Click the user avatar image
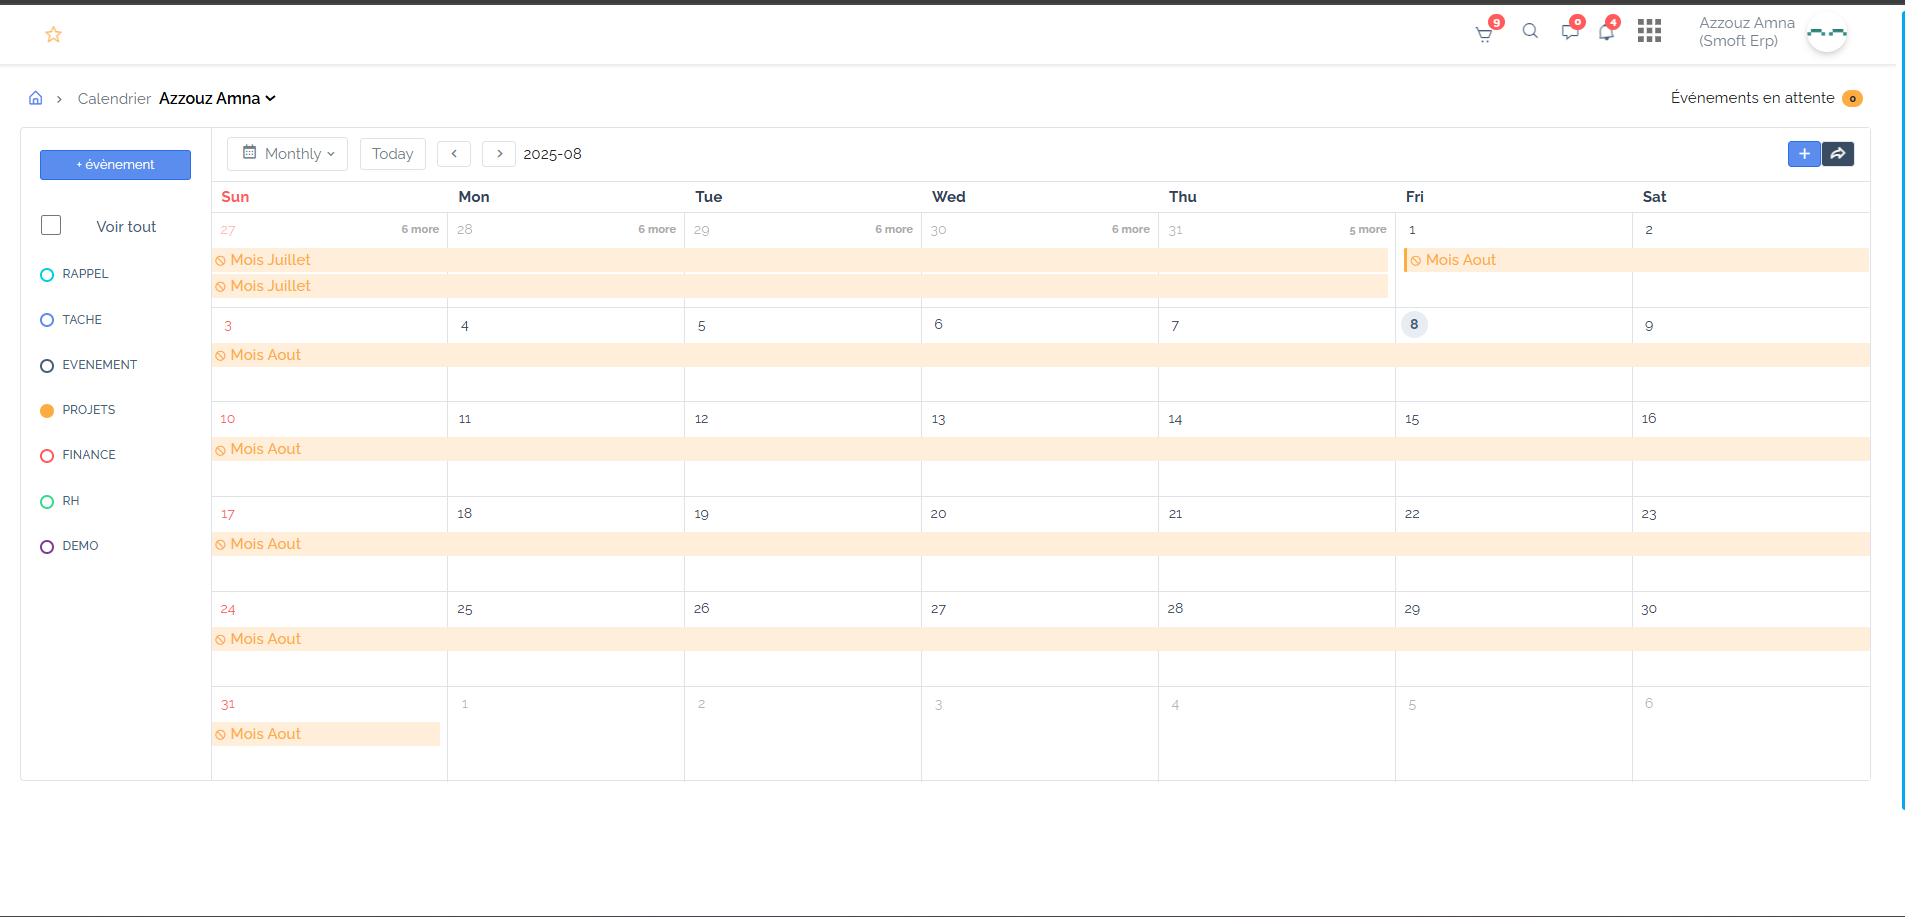Viewport: 1905px width, 917px height. click(x=1827, y=33)
